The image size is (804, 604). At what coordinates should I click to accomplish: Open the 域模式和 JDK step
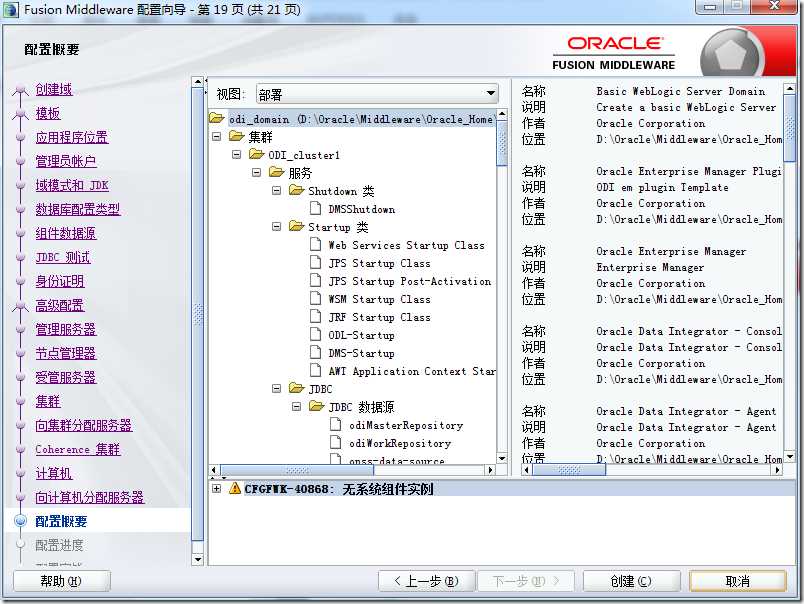[x=72, y=185]
